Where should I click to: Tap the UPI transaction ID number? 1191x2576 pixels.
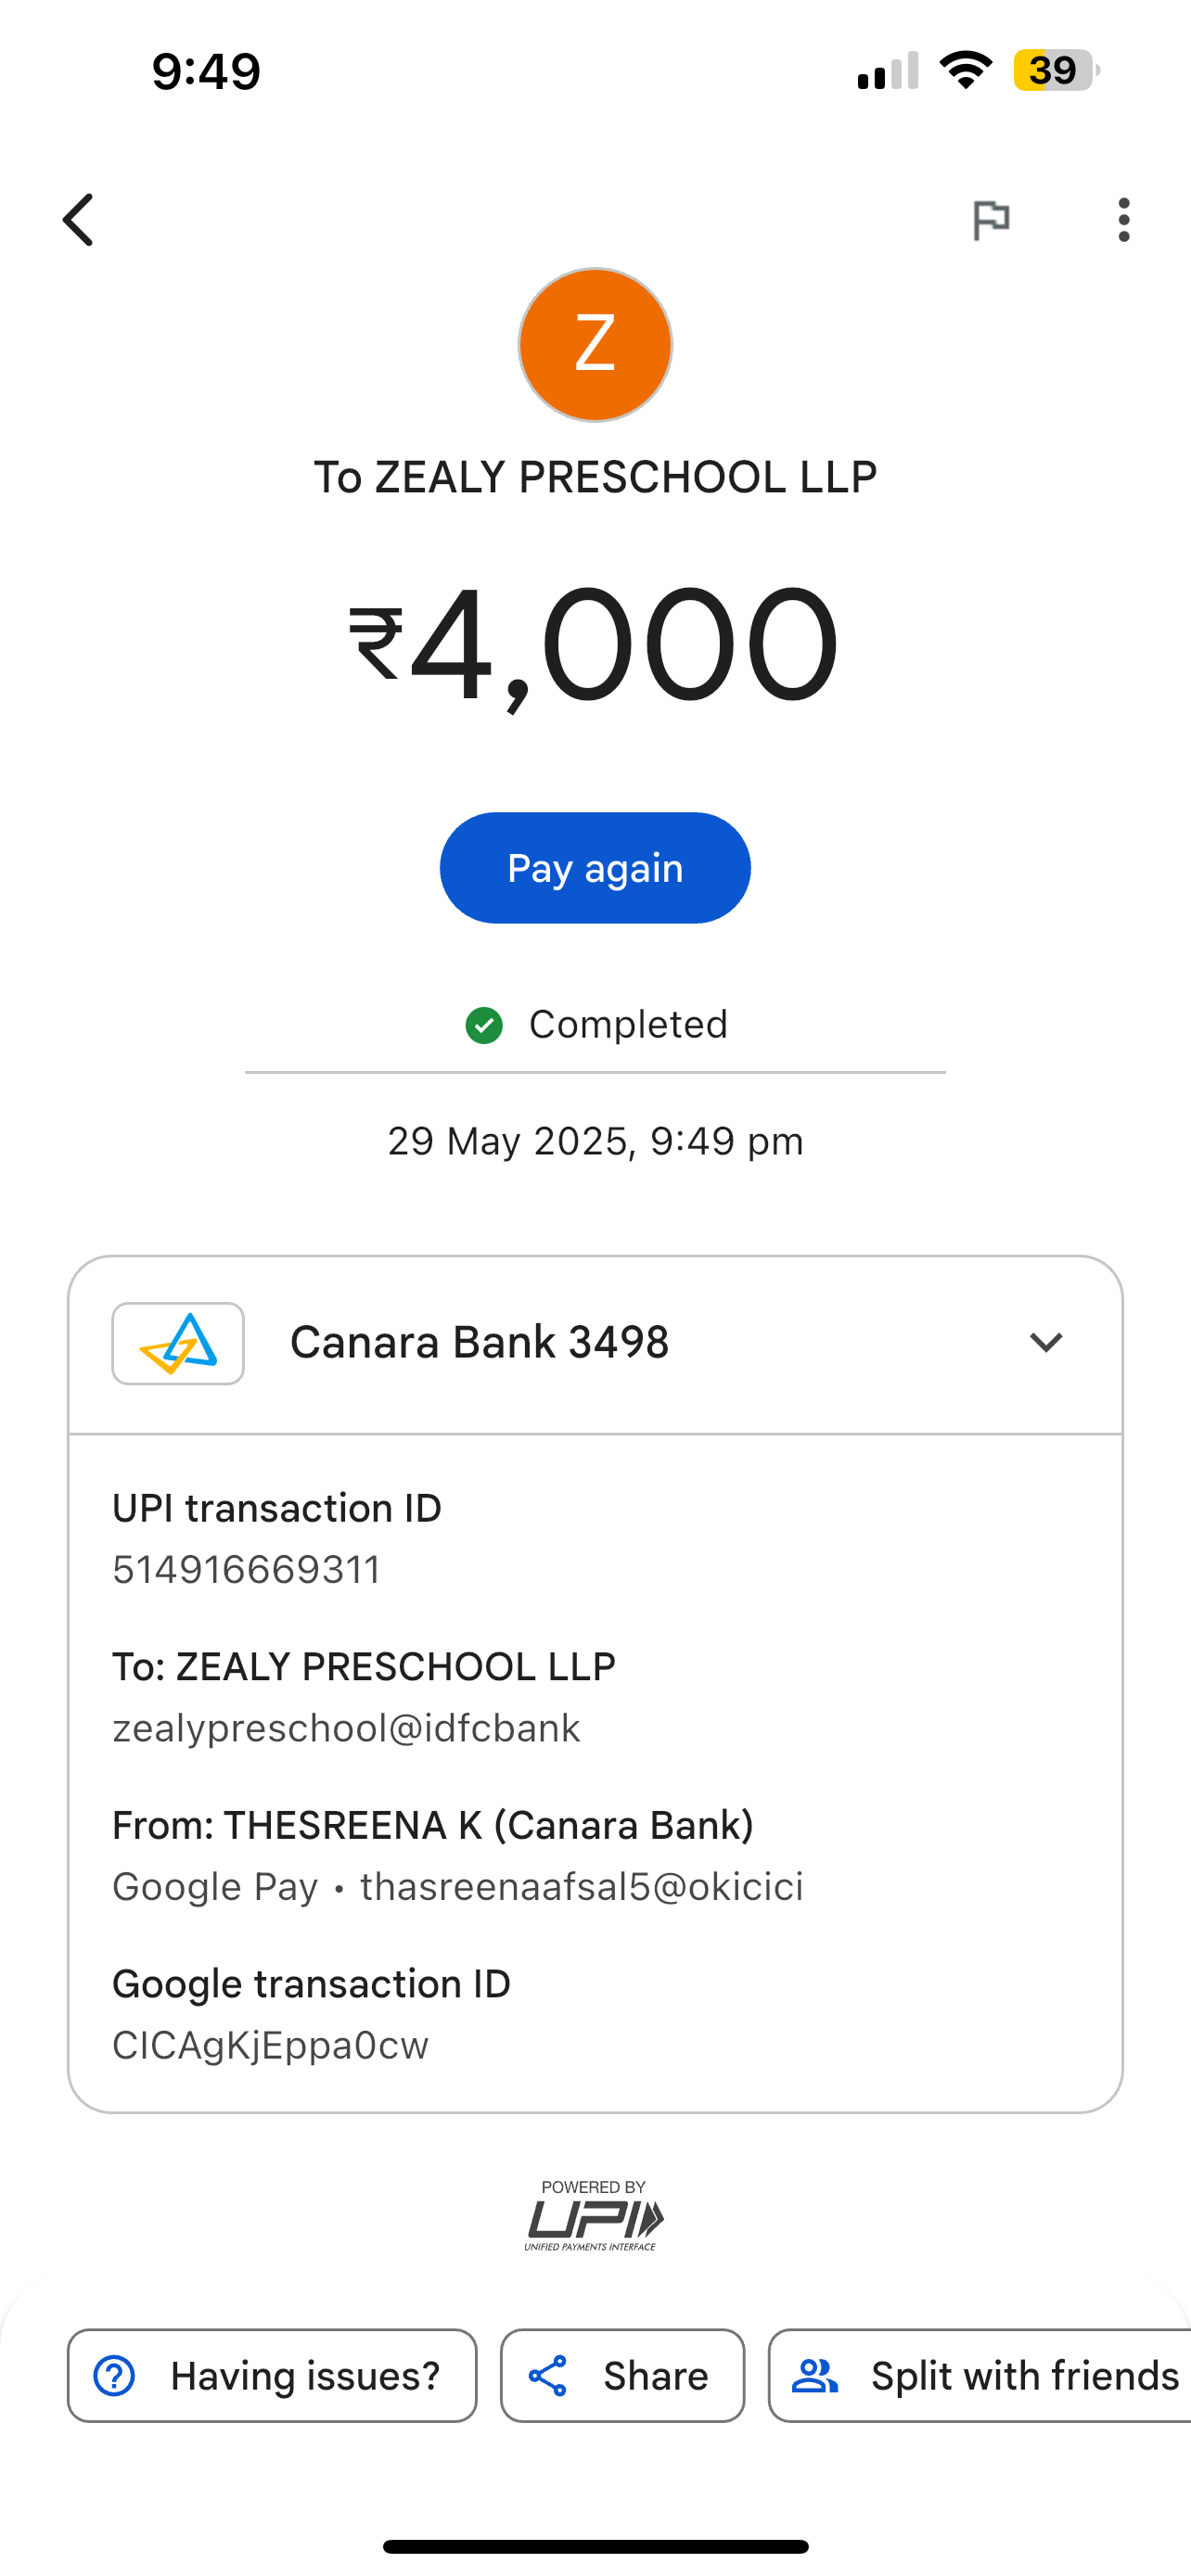tap(247, 1570)
